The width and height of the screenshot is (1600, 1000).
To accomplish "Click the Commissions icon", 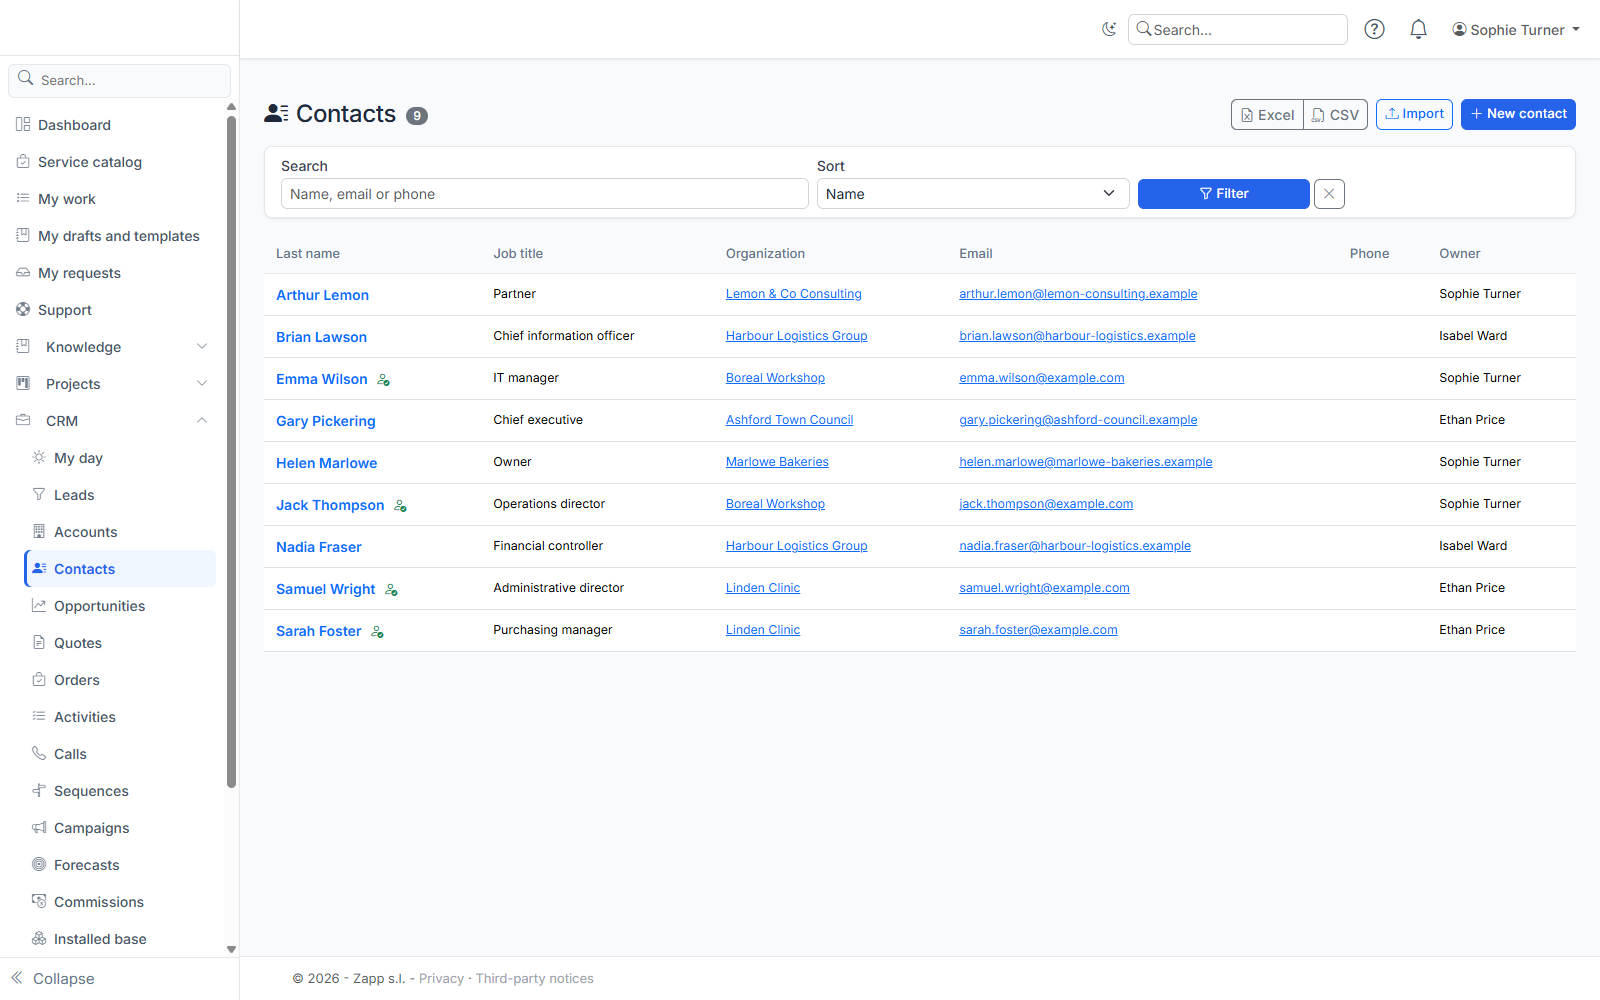I will pyautogui.click(x=39, y=901).
